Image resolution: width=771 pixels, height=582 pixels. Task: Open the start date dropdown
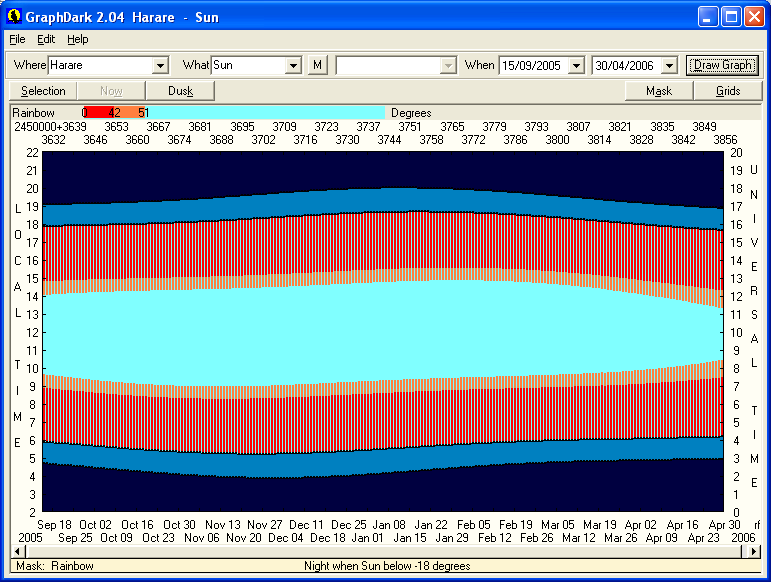(x=575, y=65)
